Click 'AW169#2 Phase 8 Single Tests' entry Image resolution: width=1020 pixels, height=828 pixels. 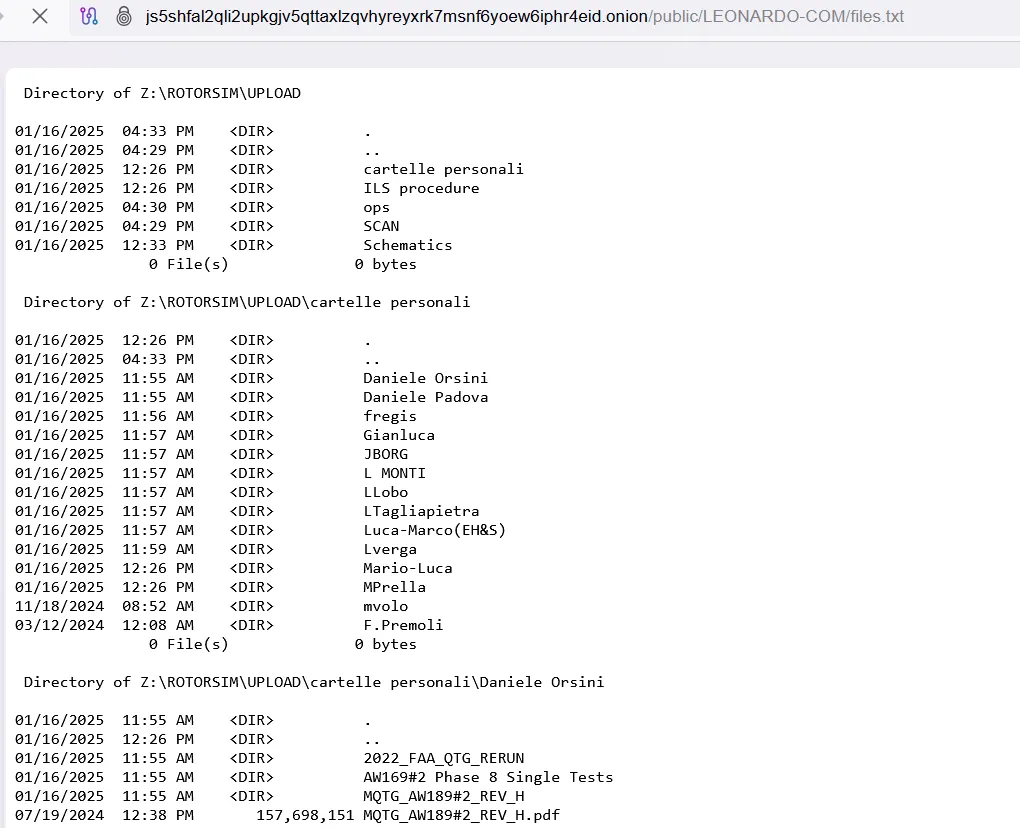pos(488,777)
